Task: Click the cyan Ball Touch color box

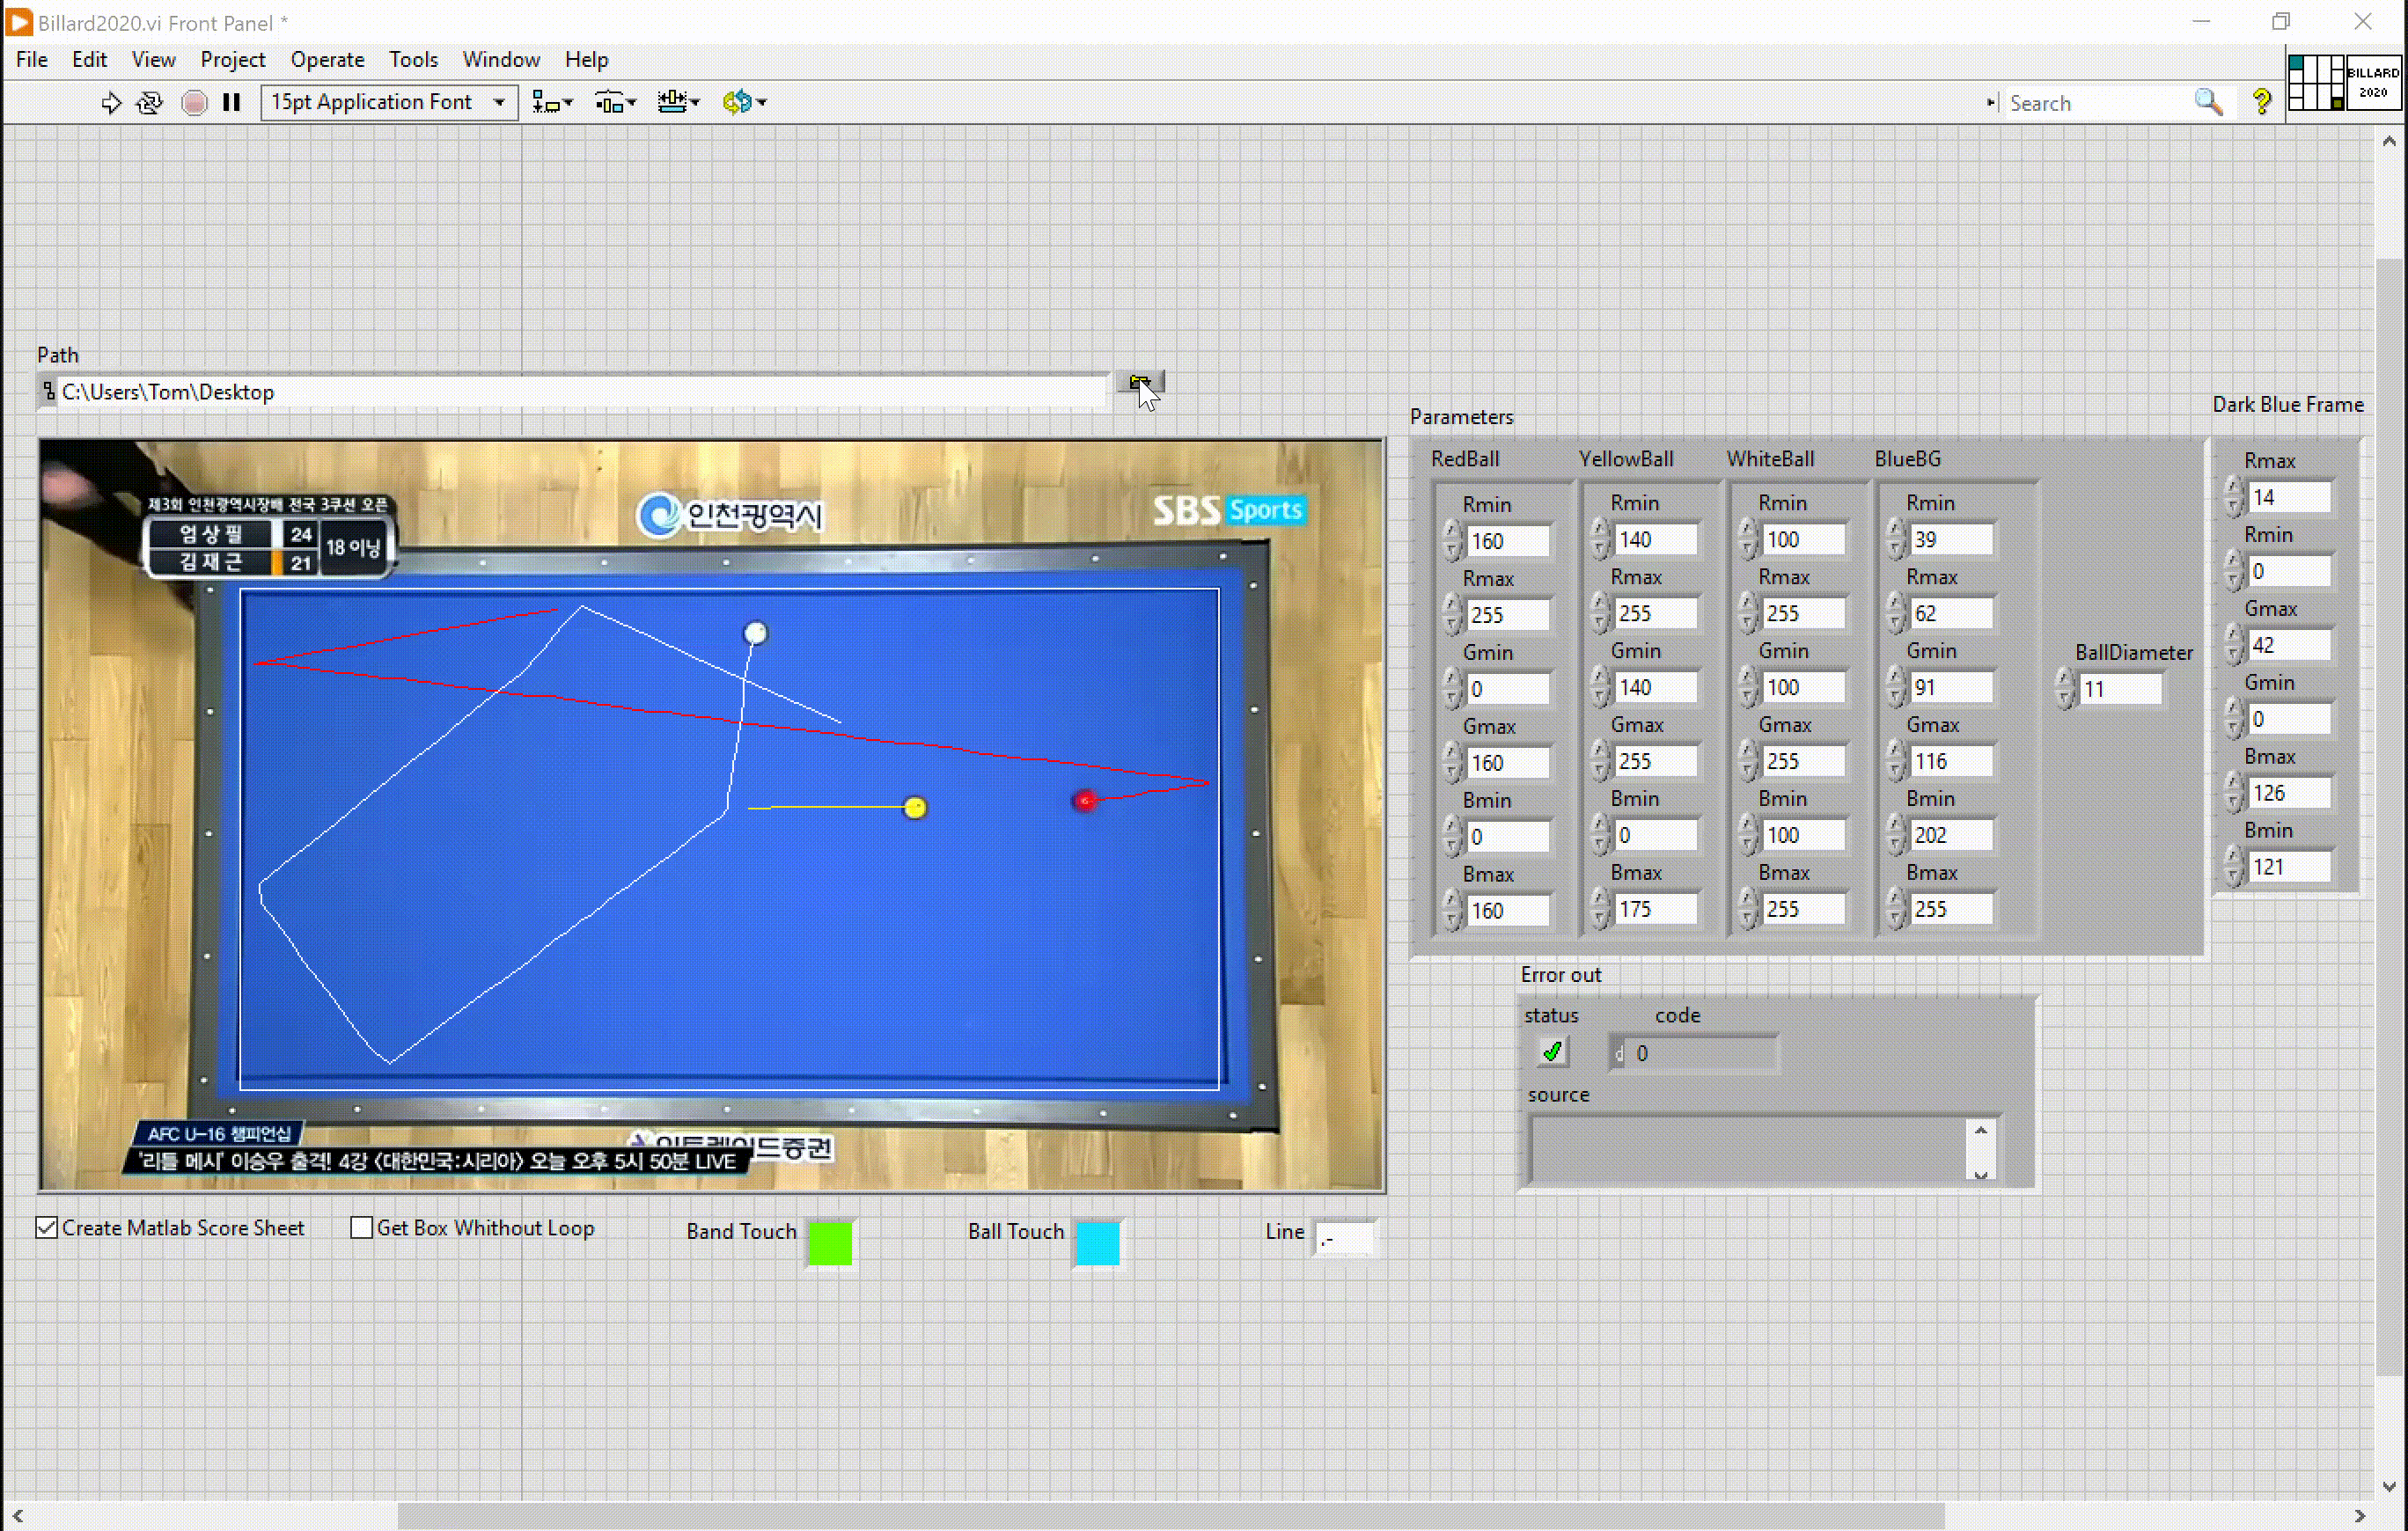Action: tap(1098, 1243)
